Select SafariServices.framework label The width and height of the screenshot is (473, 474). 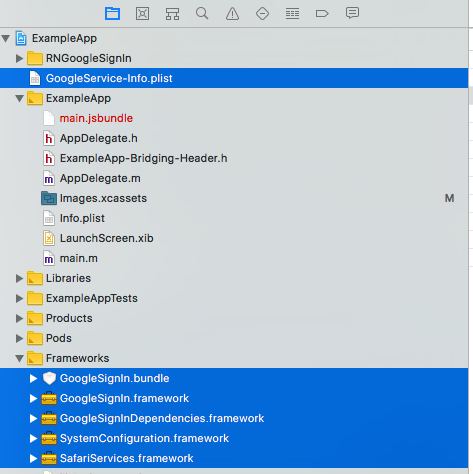coord(126,458)
